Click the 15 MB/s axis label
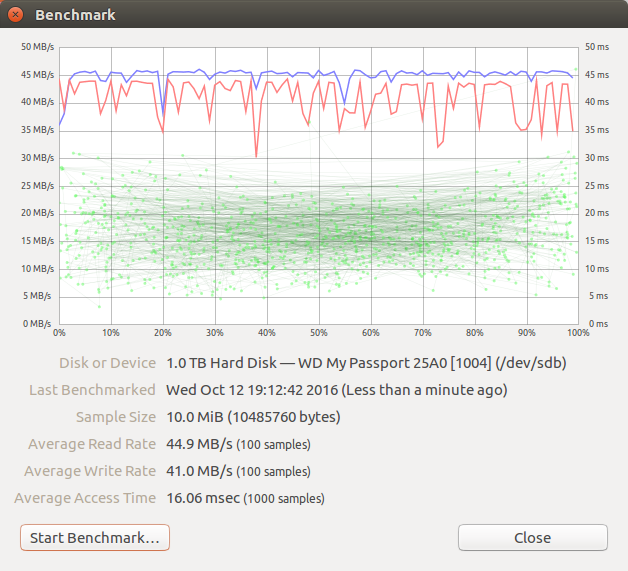This screenshot has height=571, width=628. (x=37, y=241)
